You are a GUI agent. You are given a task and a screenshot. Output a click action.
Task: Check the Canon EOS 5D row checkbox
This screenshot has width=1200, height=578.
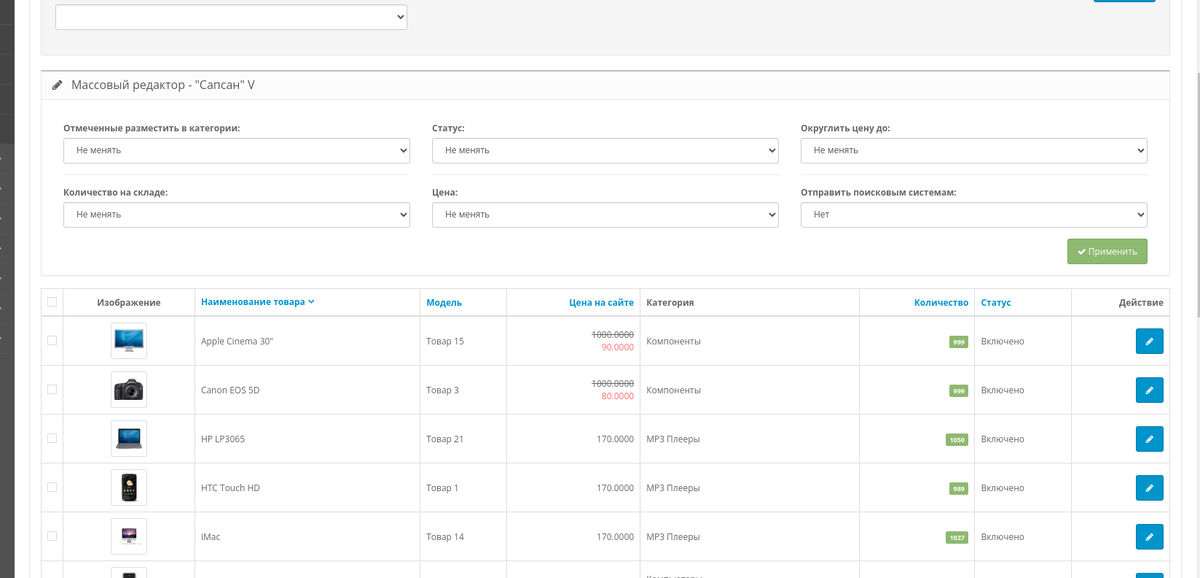pyautogui.click(x=52, y=390)
